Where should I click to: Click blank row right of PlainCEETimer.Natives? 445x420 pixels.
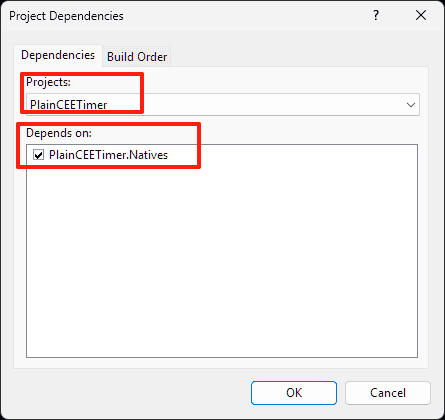(x=292, y=155)
